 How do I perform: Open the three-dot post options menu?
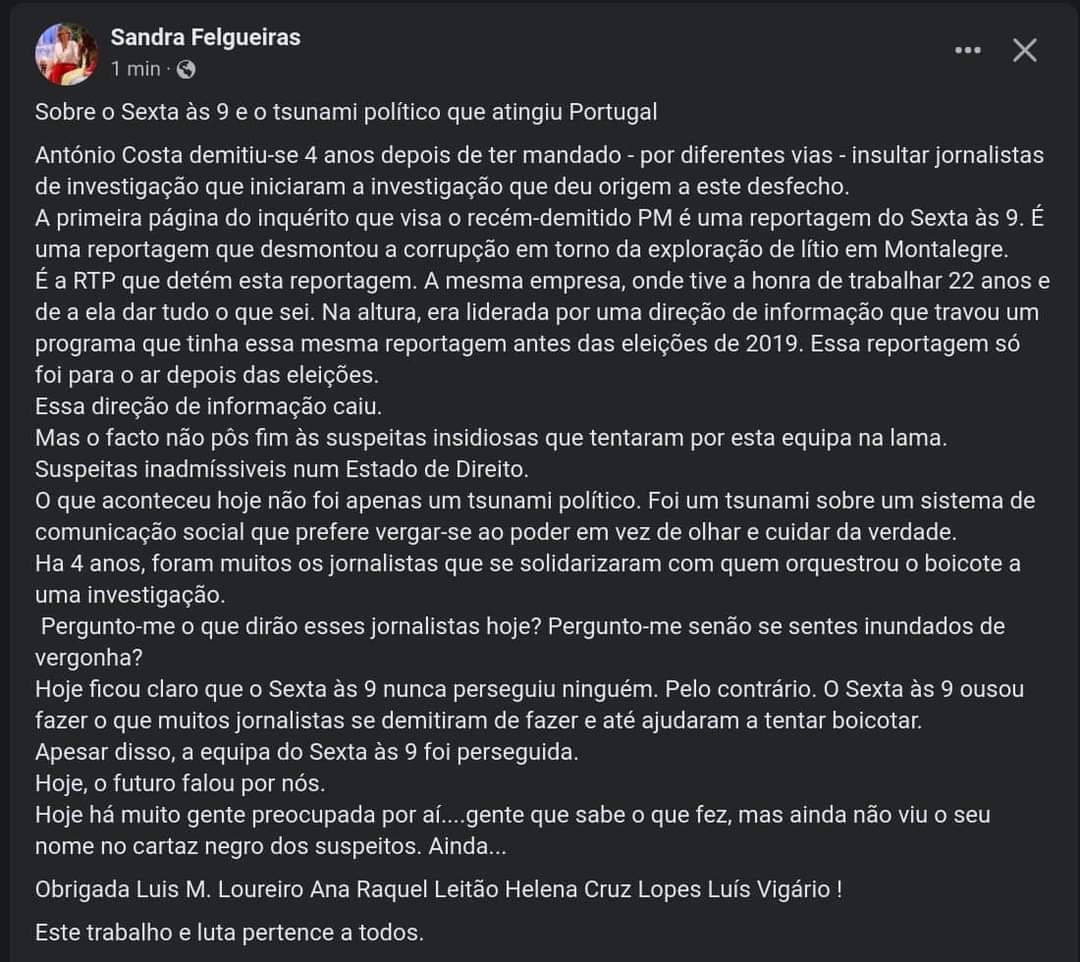pyautogui.click(x=967, y=50)
